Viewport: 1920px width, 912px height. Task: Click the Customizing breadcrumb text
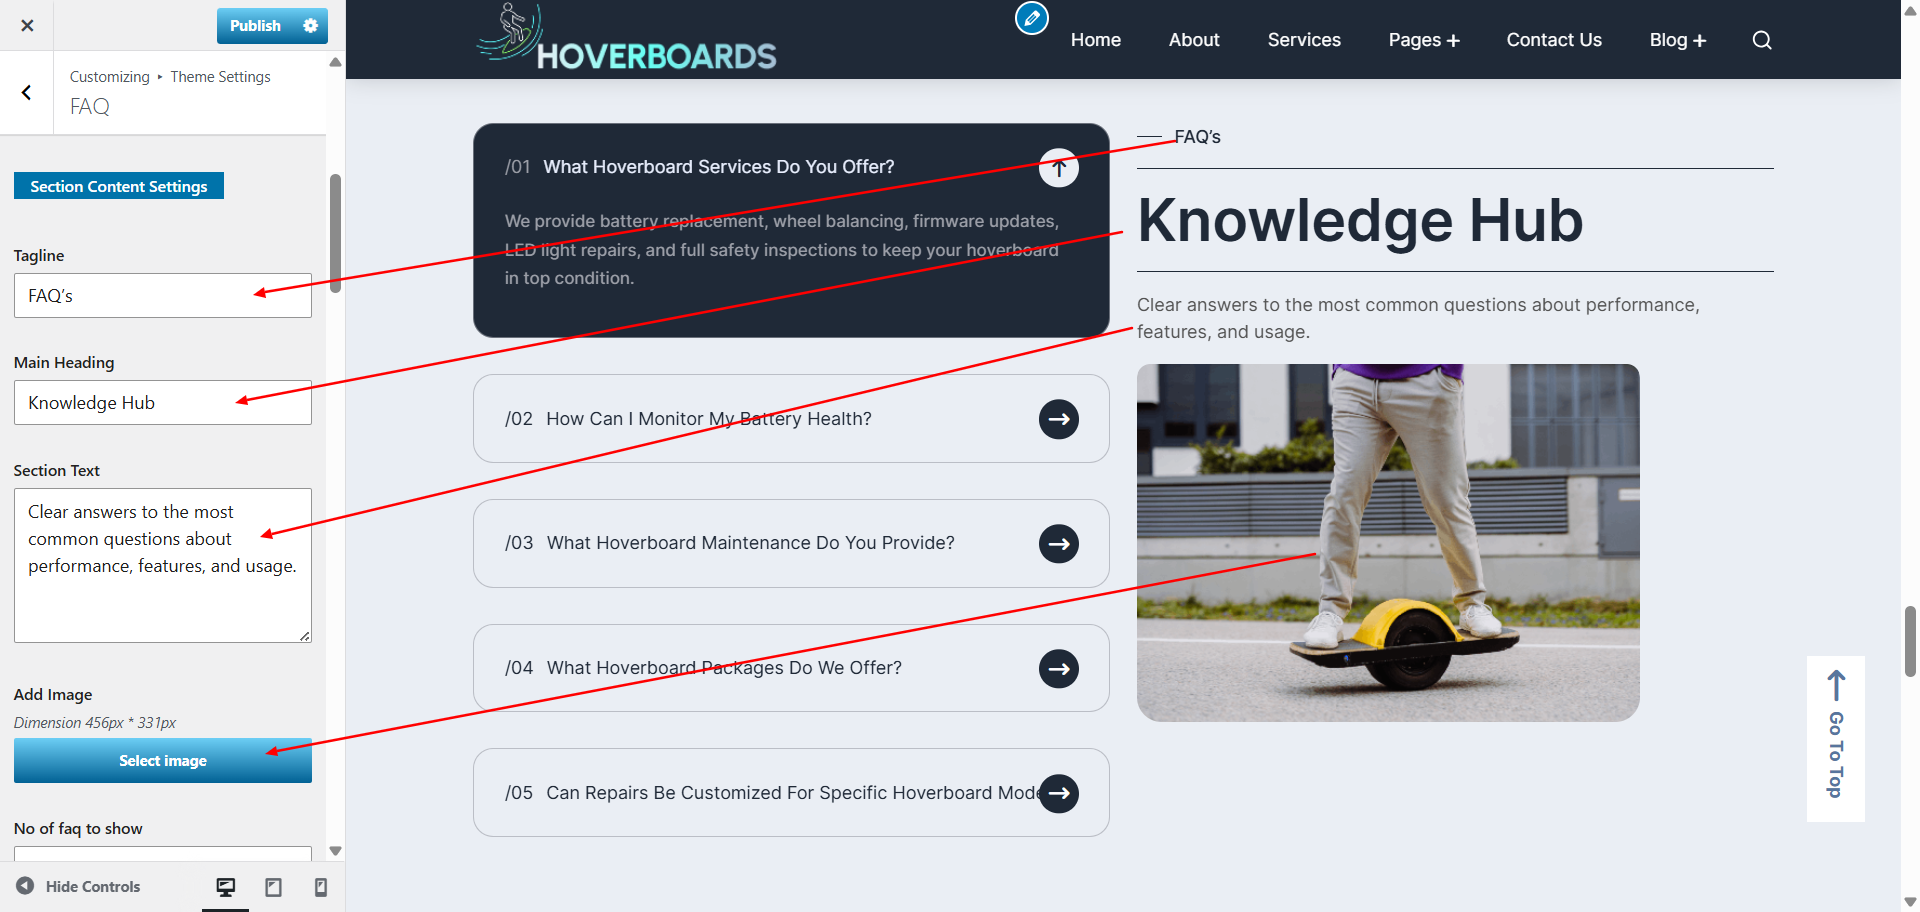pyautogui.click(x=109, y=77)
